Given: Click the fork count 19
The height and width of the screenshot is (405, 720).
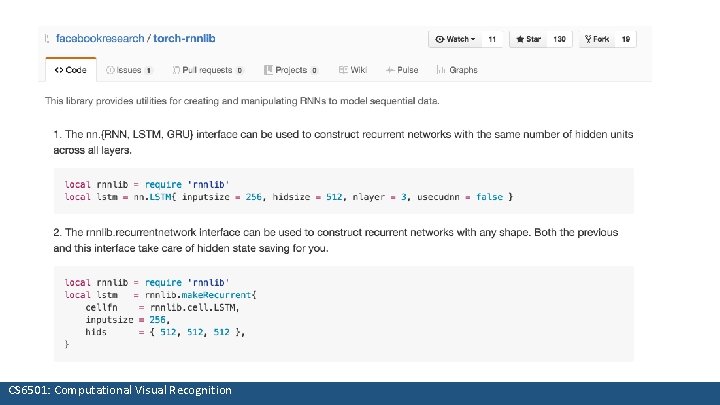Looking at the screenshot, I should point(626,39).
